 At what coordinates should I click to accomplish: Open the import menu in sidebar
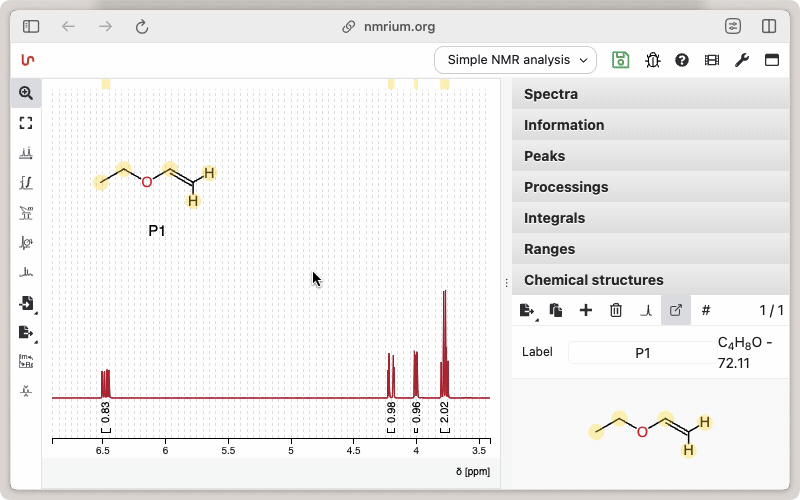tap(26, 303)
